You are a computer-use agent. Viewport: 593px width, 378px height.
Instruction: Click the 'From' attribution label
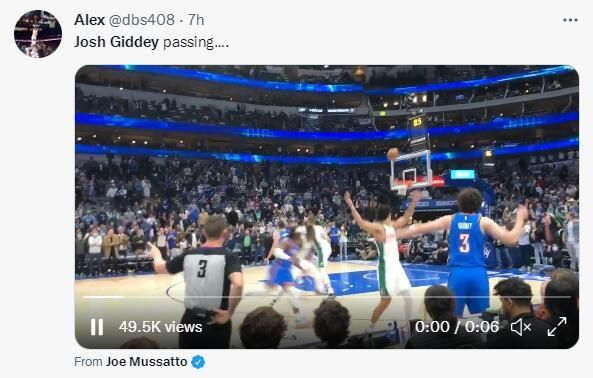[x=88, y=362]
